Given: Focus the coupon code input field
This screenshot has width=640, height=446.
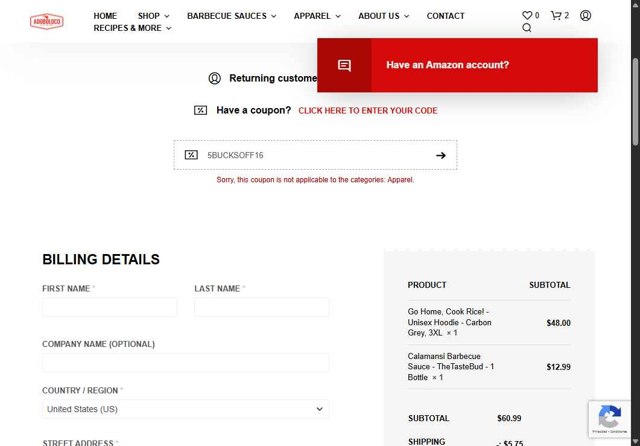Looking at the screenshot, I should coord(318,155).
